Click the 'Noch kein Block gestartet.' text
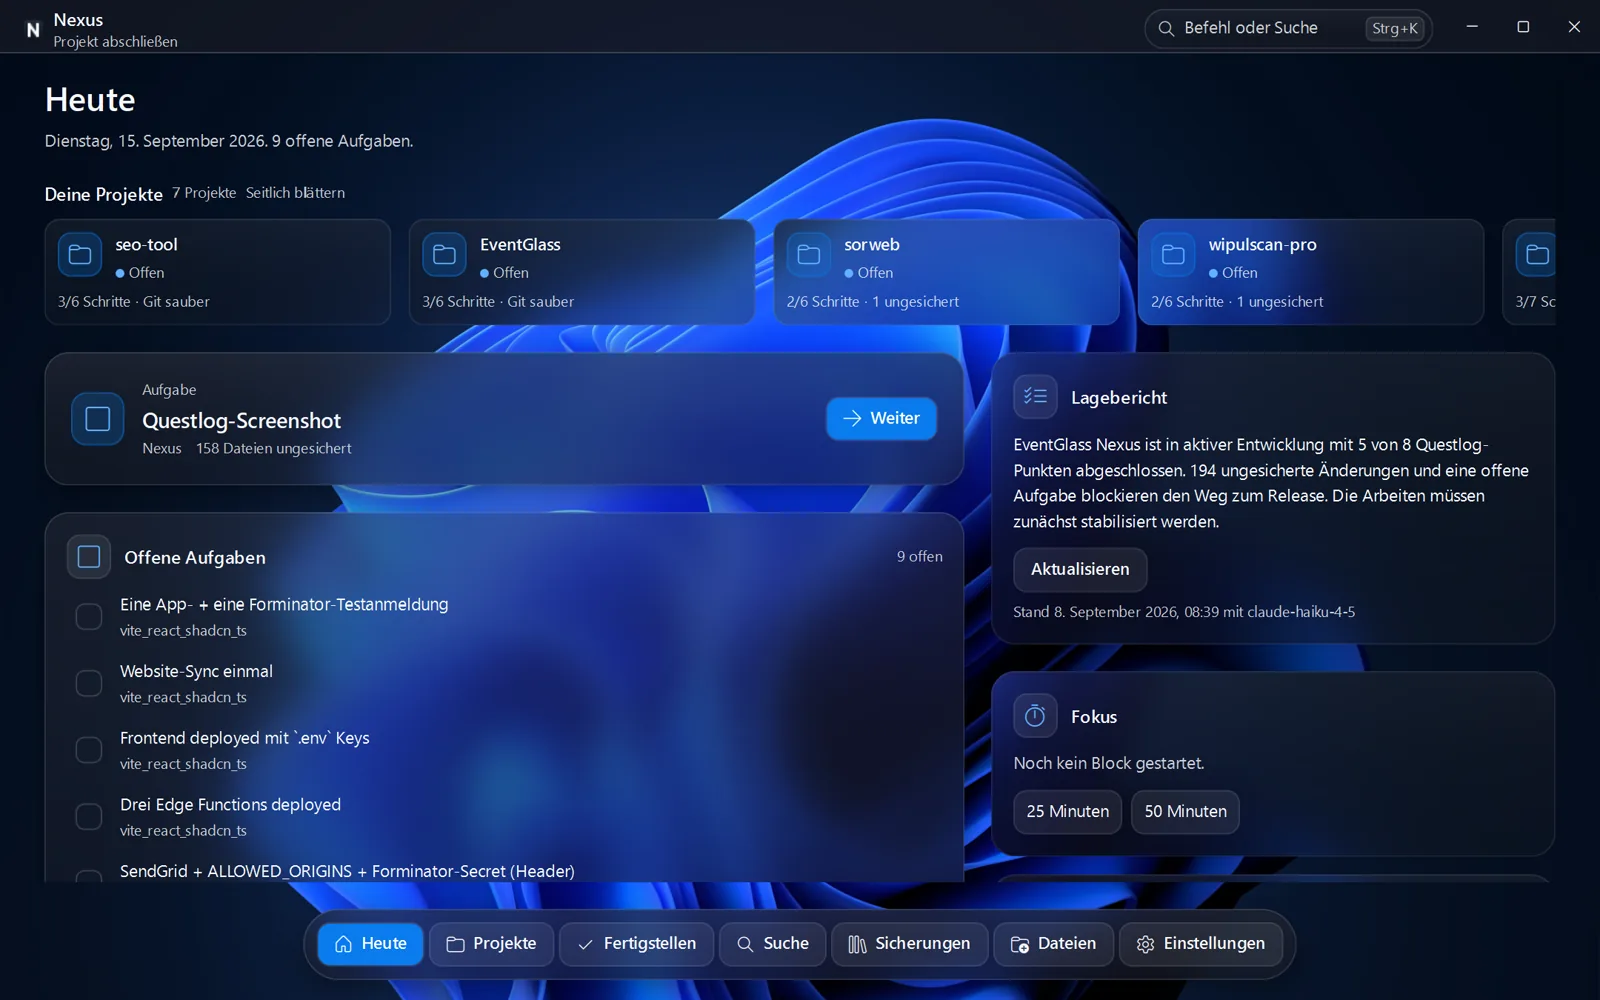The image size is (1600, 1000). (x=1109, y=763)
